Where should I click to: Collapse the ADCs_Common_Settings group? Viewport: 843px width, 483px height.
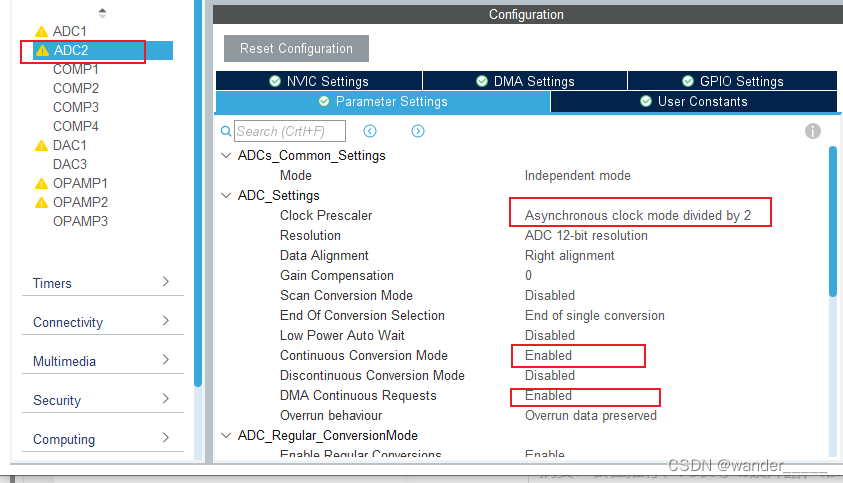click(226, 155)
